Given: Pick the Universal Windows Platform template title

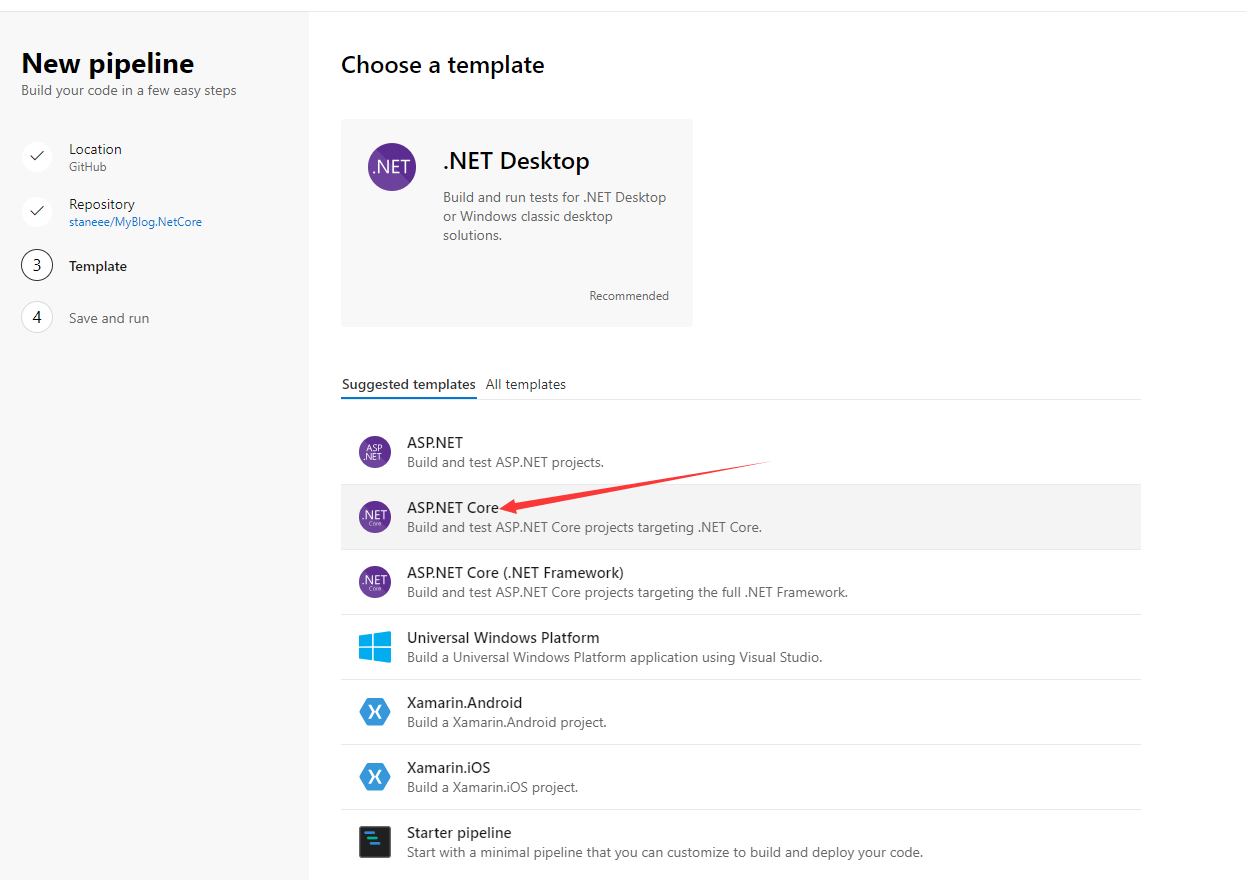Looking at the screenshot, I should click(503, 637).
